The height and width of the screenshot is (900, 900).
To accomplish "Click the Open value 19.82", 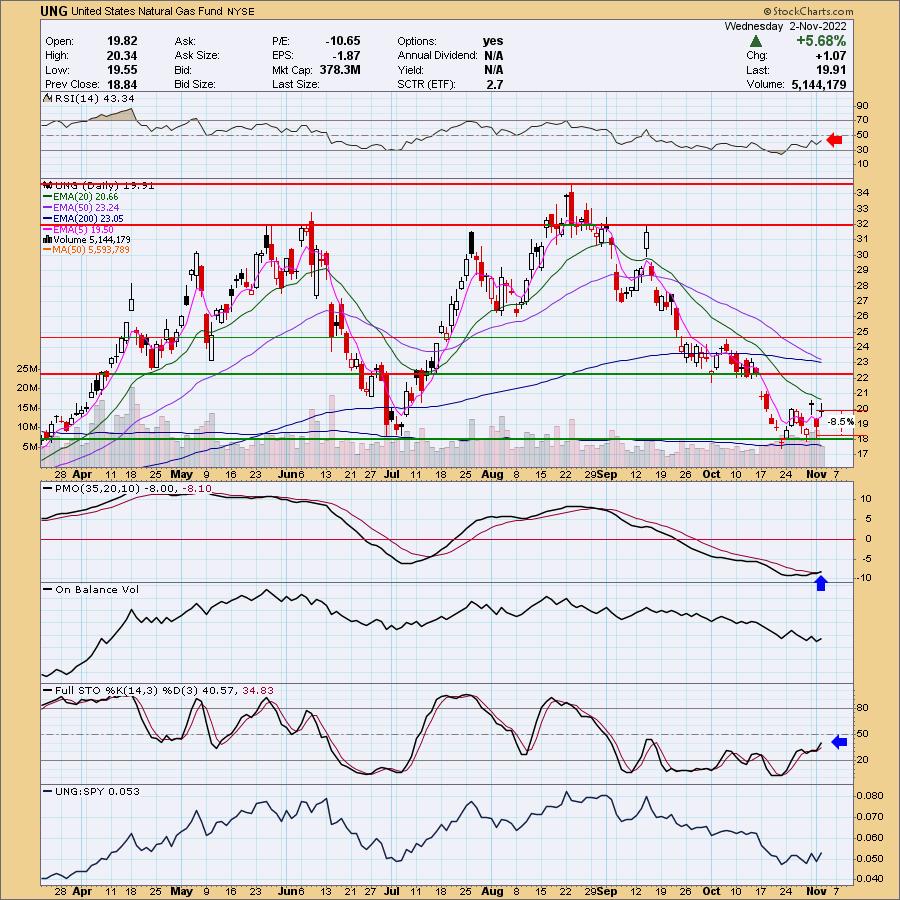I will (x=122, y=41).
